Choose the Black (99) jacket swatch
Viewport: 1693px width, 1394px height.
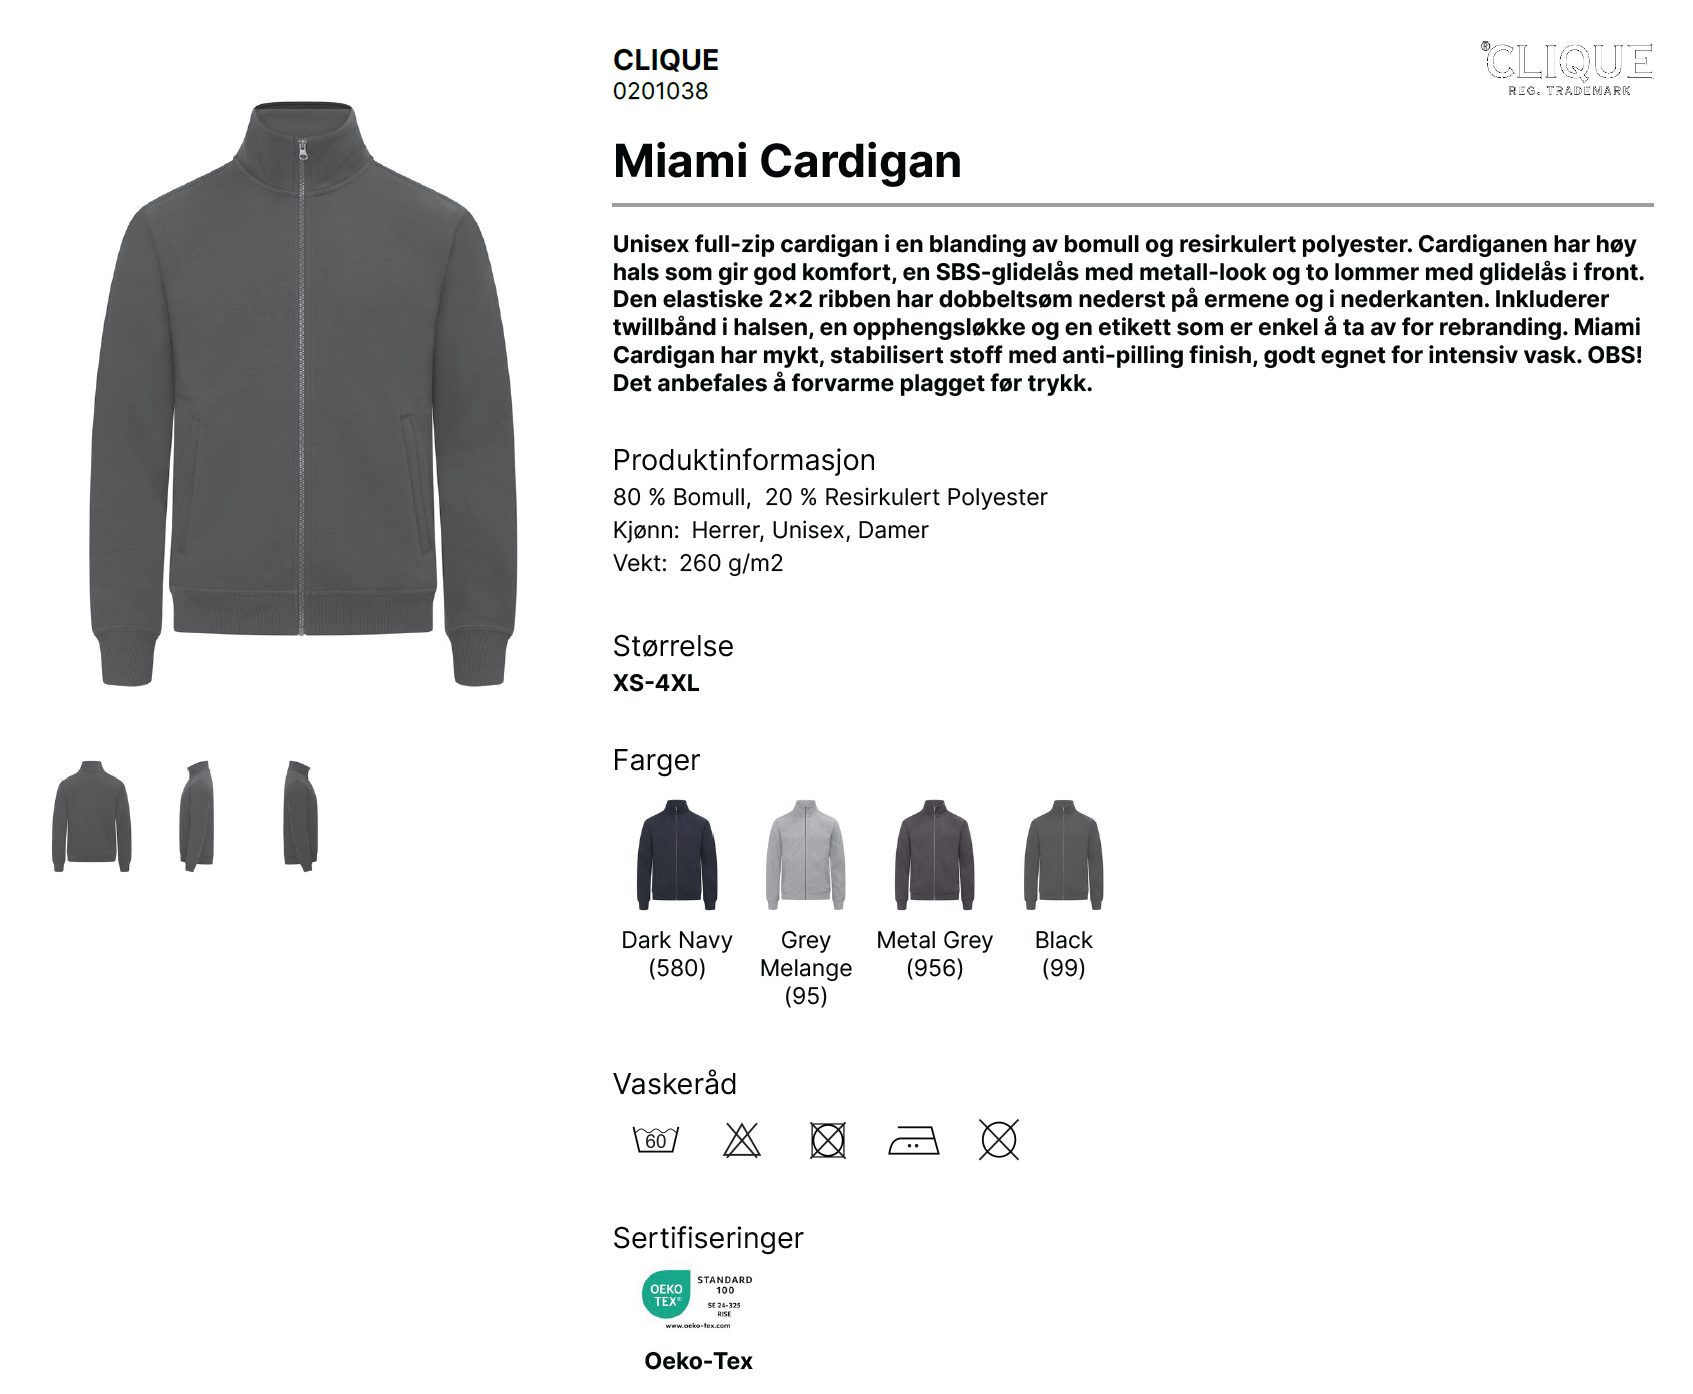tap(1064, 855)
